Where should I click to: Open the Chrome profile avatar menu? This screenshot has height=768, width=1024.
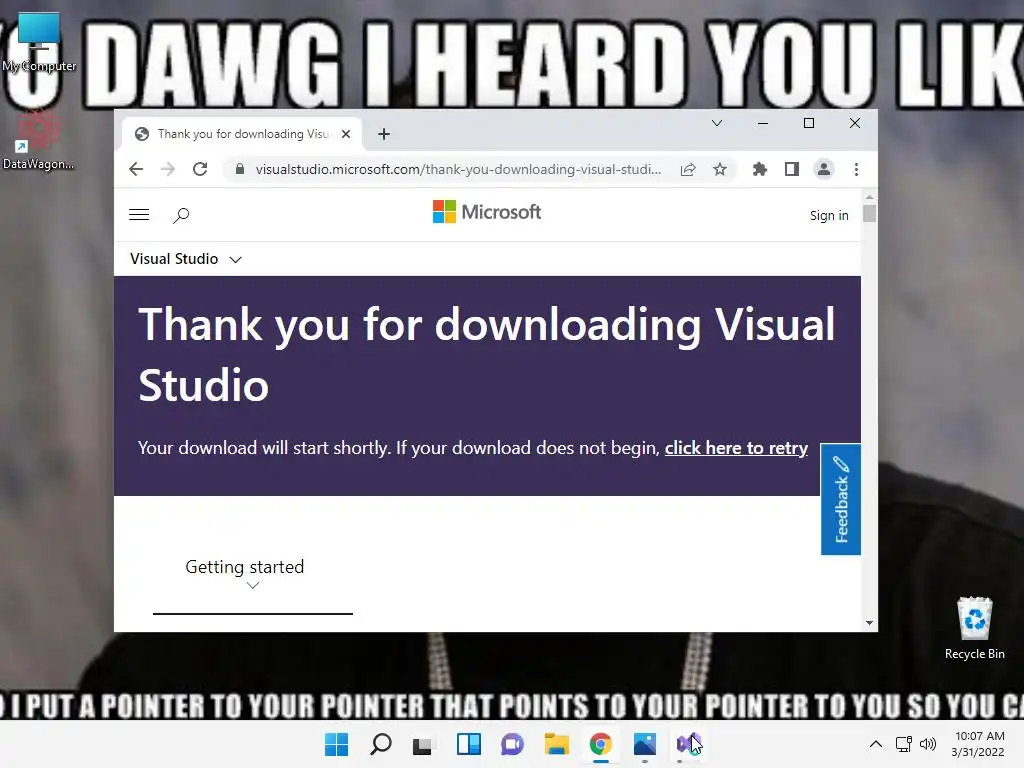point(824,169)
